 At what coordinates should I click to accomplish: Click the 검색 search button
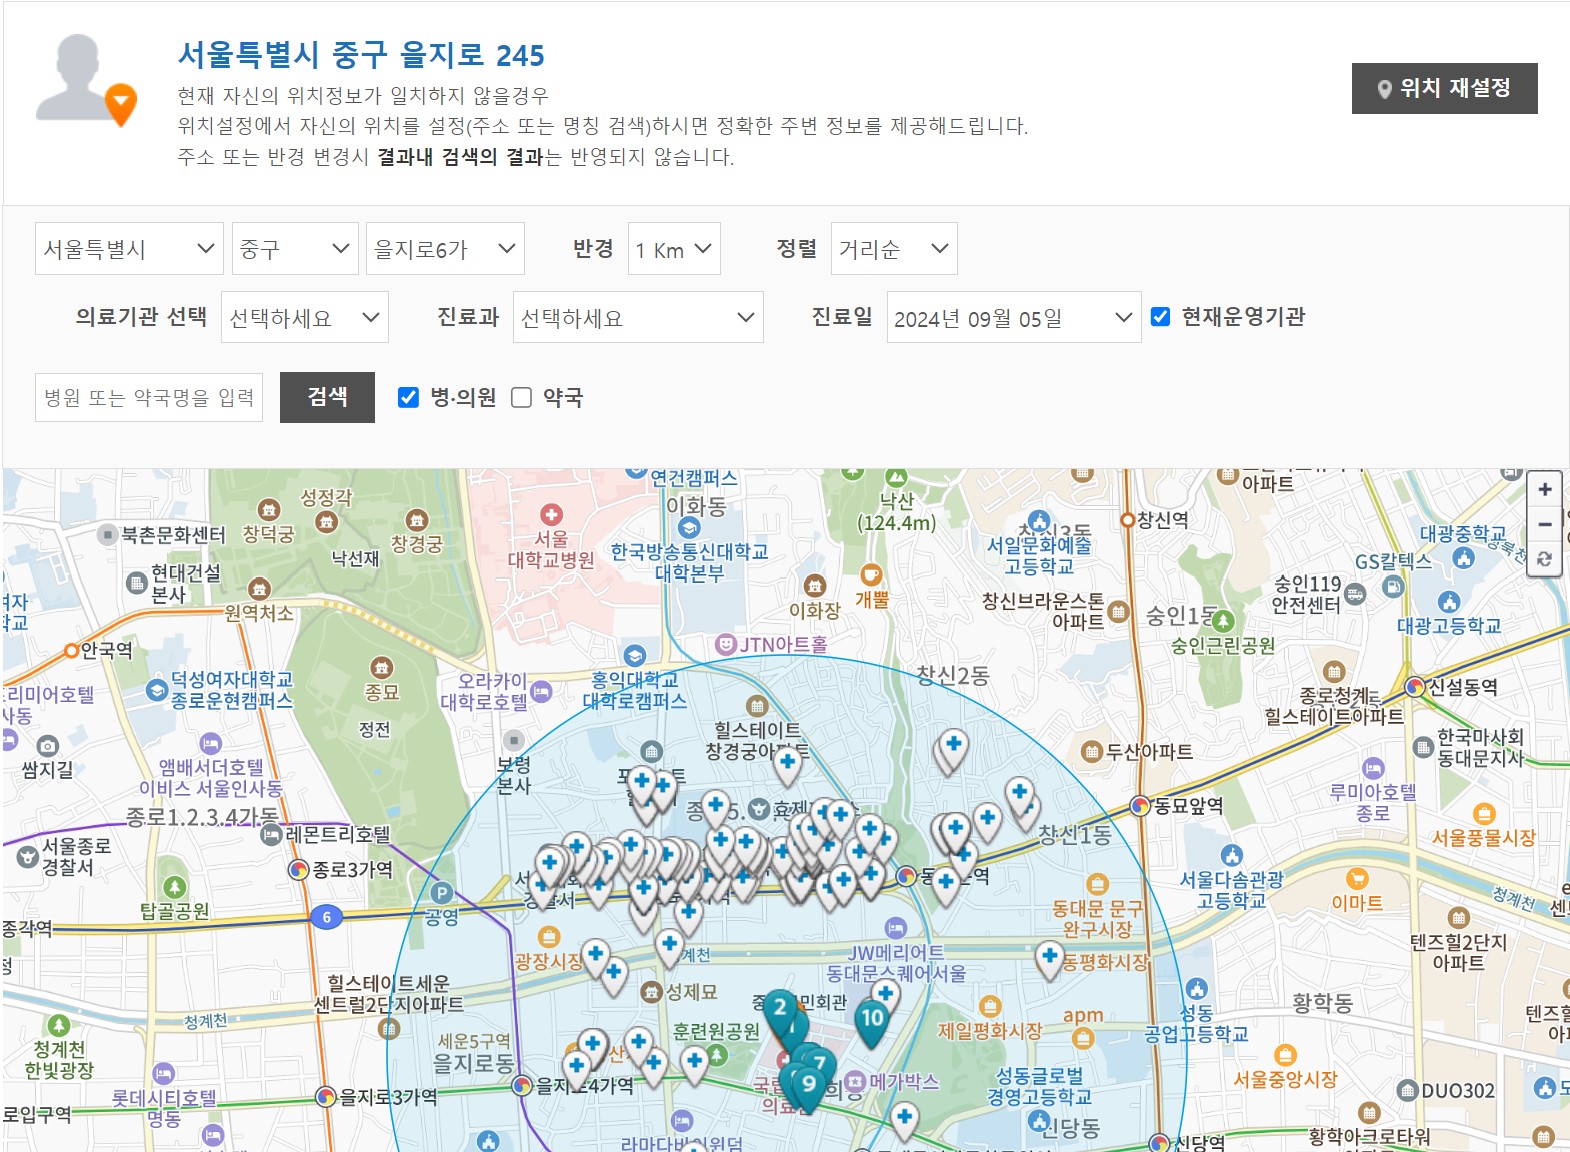click(x=327, y=397)
